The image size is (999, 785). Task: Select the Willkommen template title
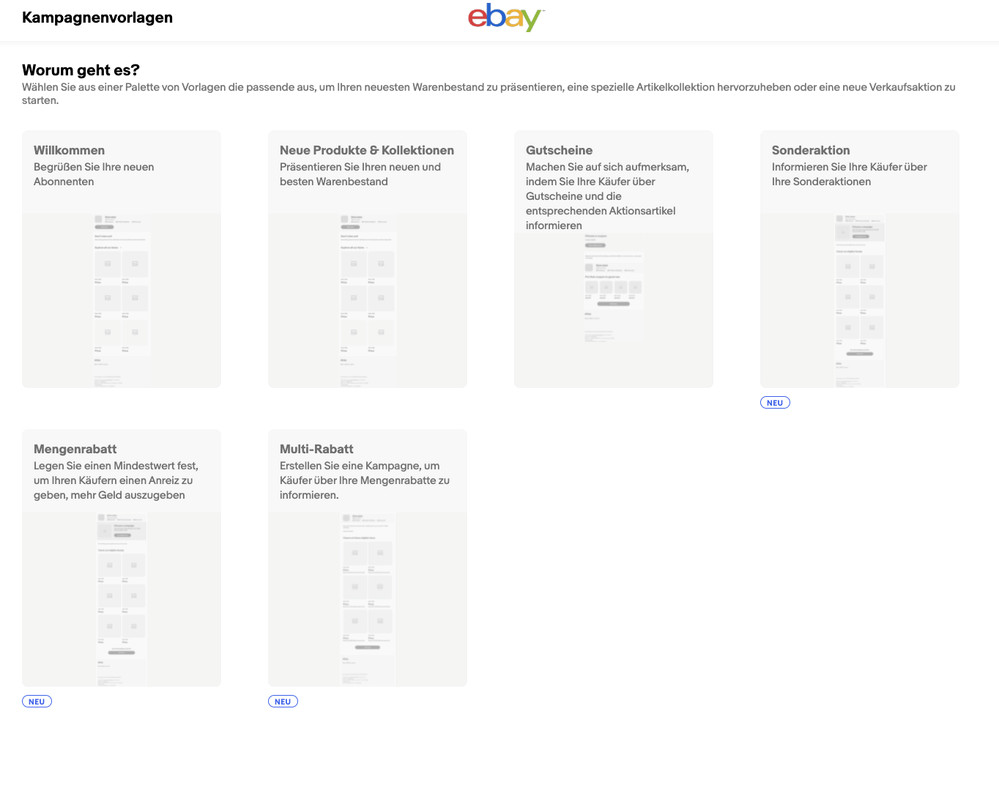[69, 150]
